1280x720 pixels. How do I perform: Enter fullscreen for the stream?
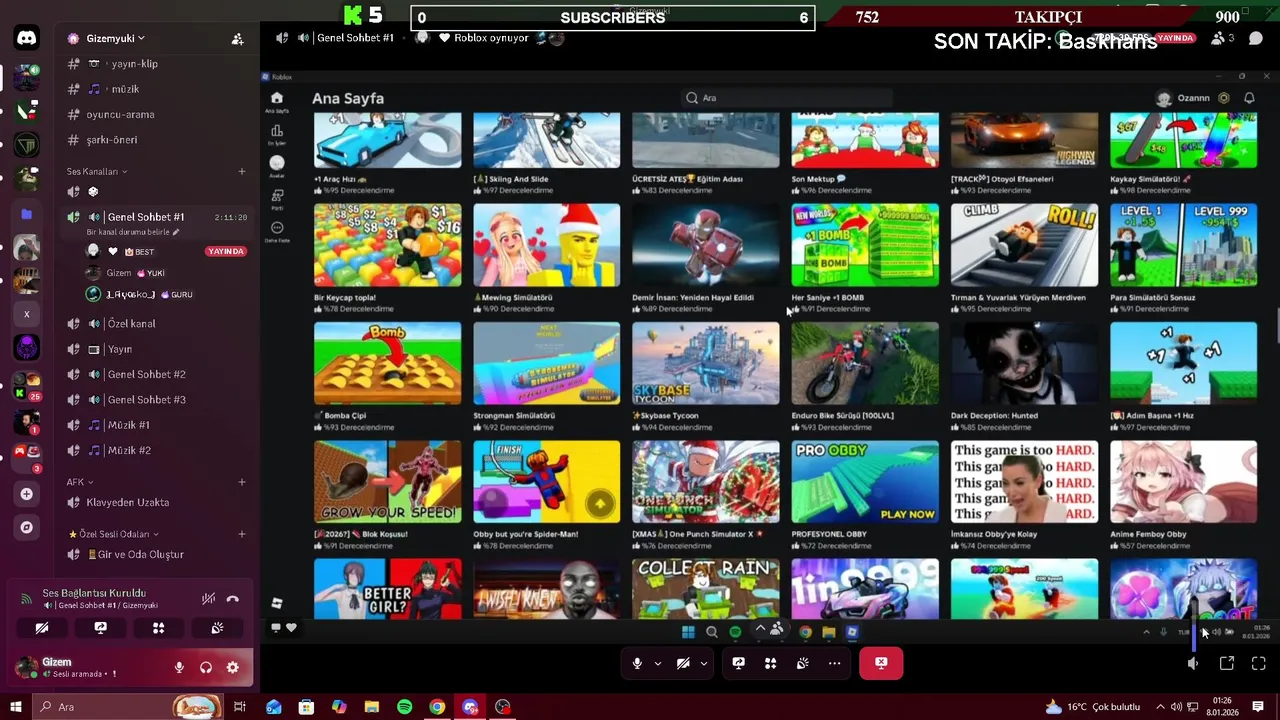click(x=1259, y=663)
